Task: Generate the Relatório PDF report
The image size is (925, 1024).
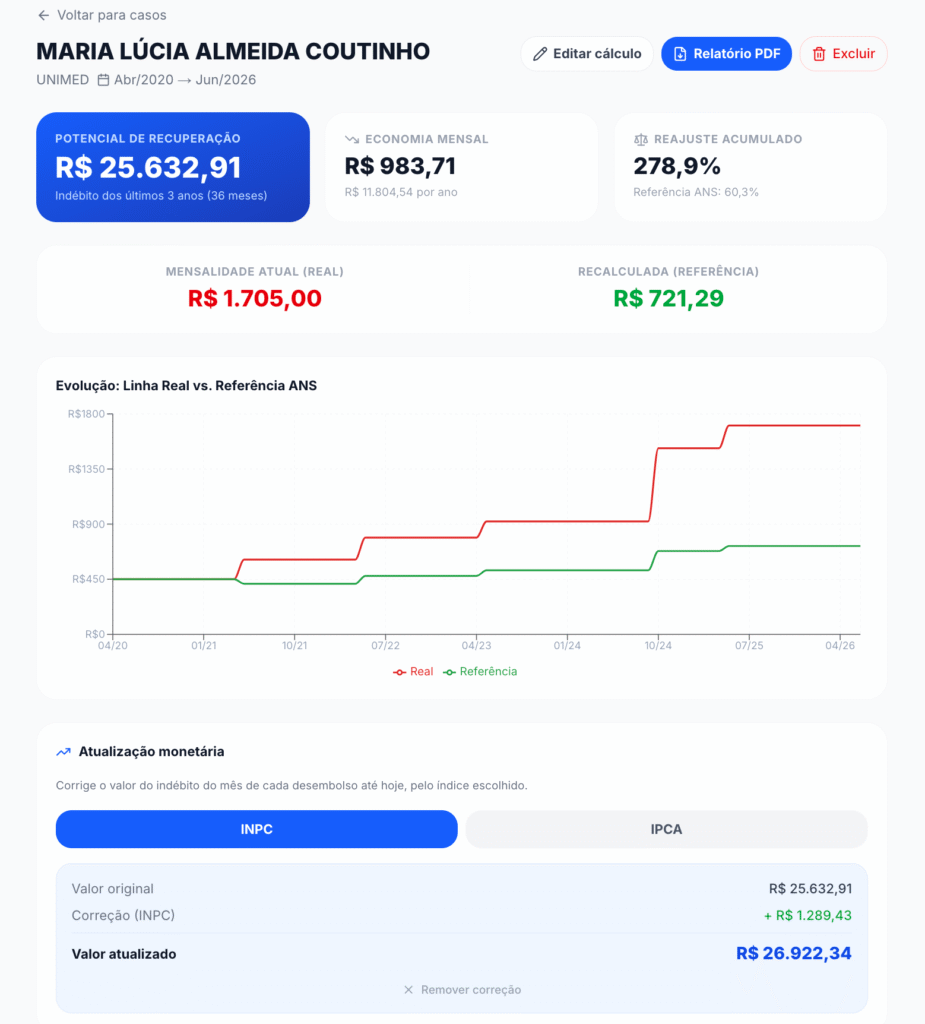Action: pos(726,54)
